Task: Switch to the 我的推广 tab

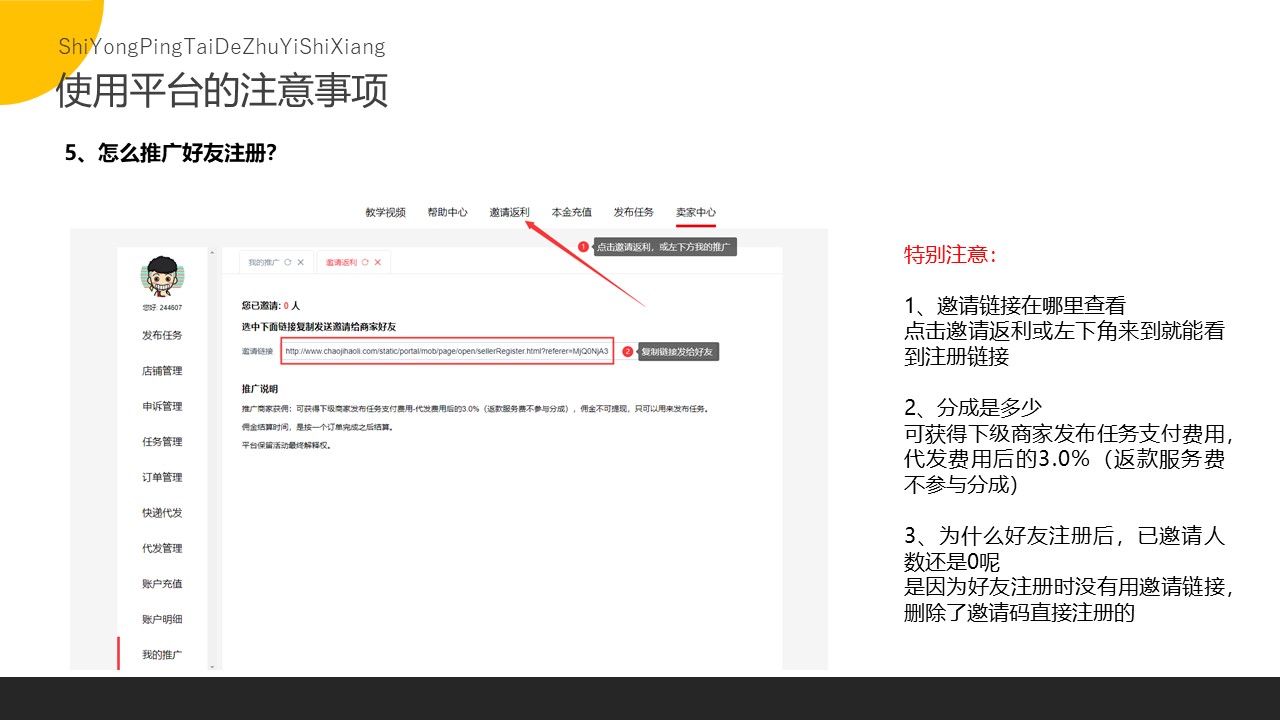Action: [x=263, y=262]
